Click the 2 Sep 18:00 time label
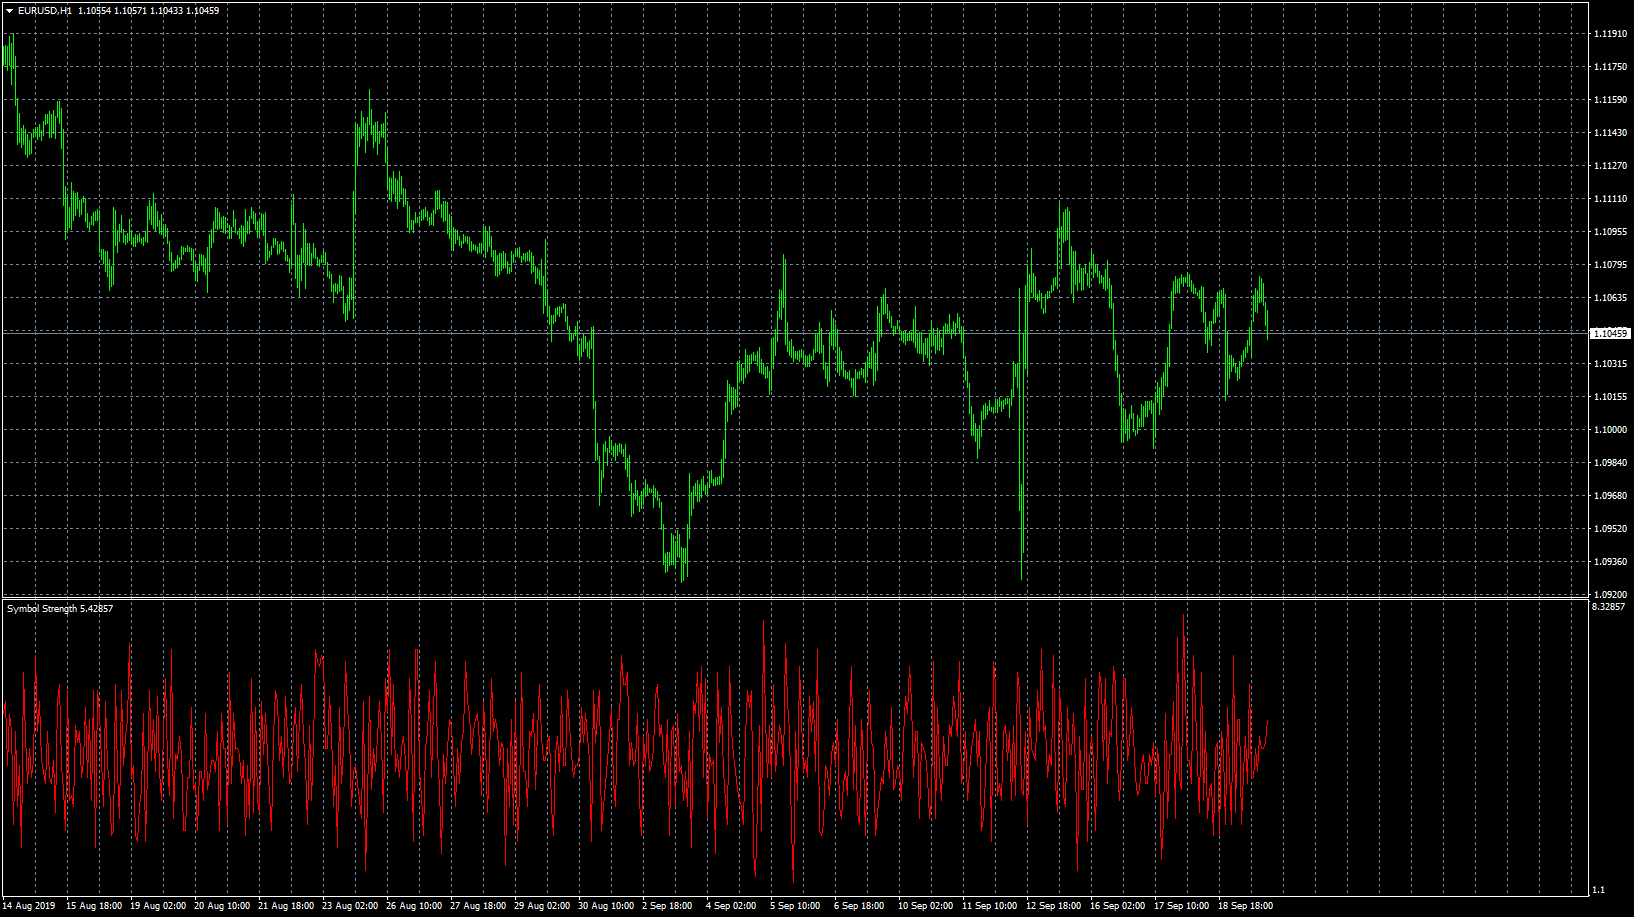This screenshot has width=1634, height=917. (667, 906)
